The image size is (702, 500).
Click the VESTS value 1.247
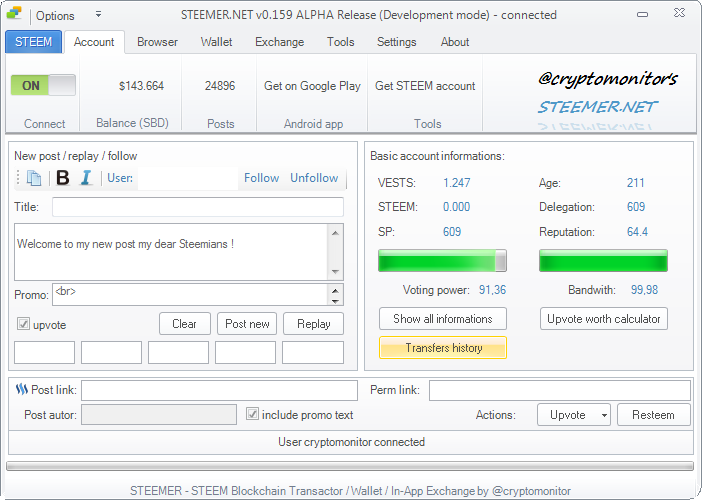457,183
